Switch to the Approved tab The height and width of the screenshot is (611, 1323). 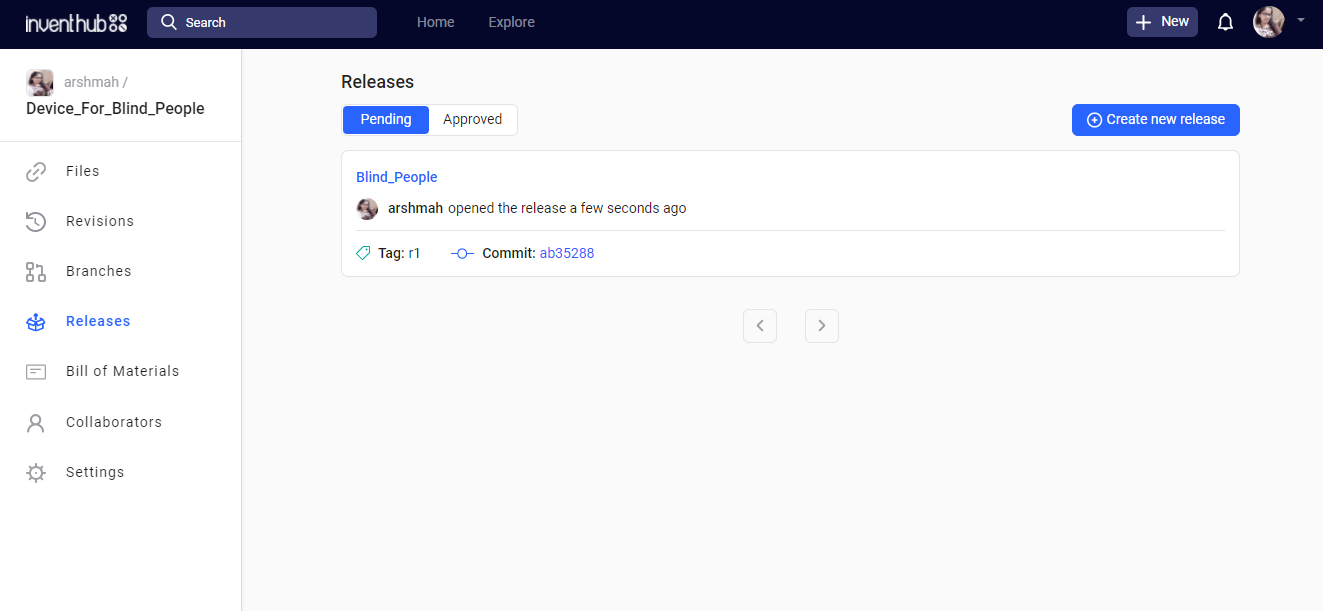473,119
